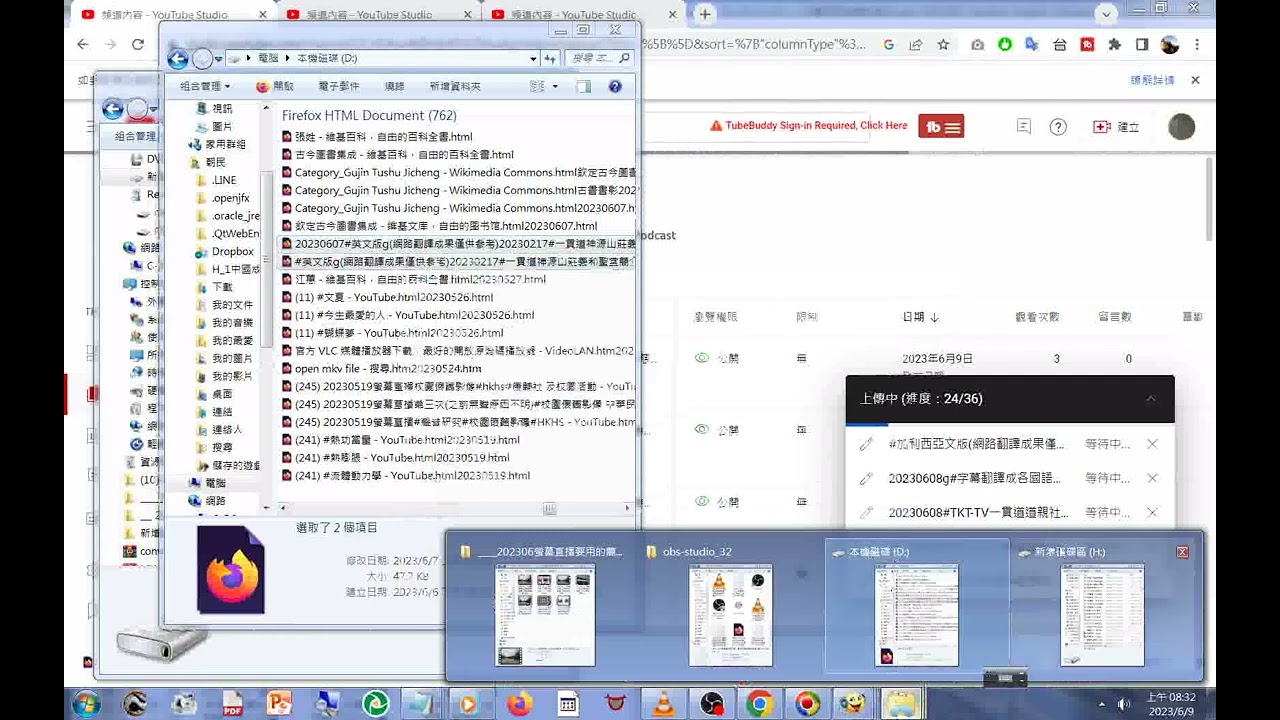1280x720 pixels.
Task: Dismiss the banner next to 瞭解詳情
Action: pyautogui.click(x=1195, y=80)
